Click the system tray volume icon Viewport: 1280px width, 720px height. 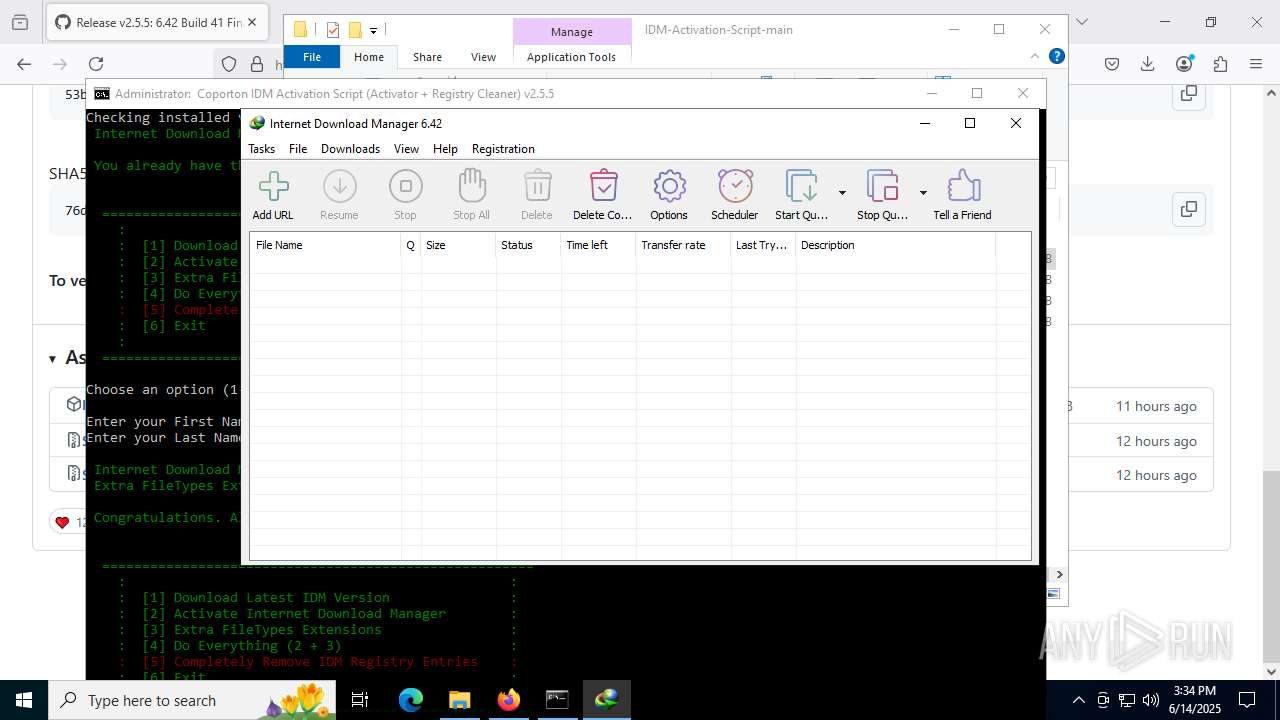[1151, 700]
